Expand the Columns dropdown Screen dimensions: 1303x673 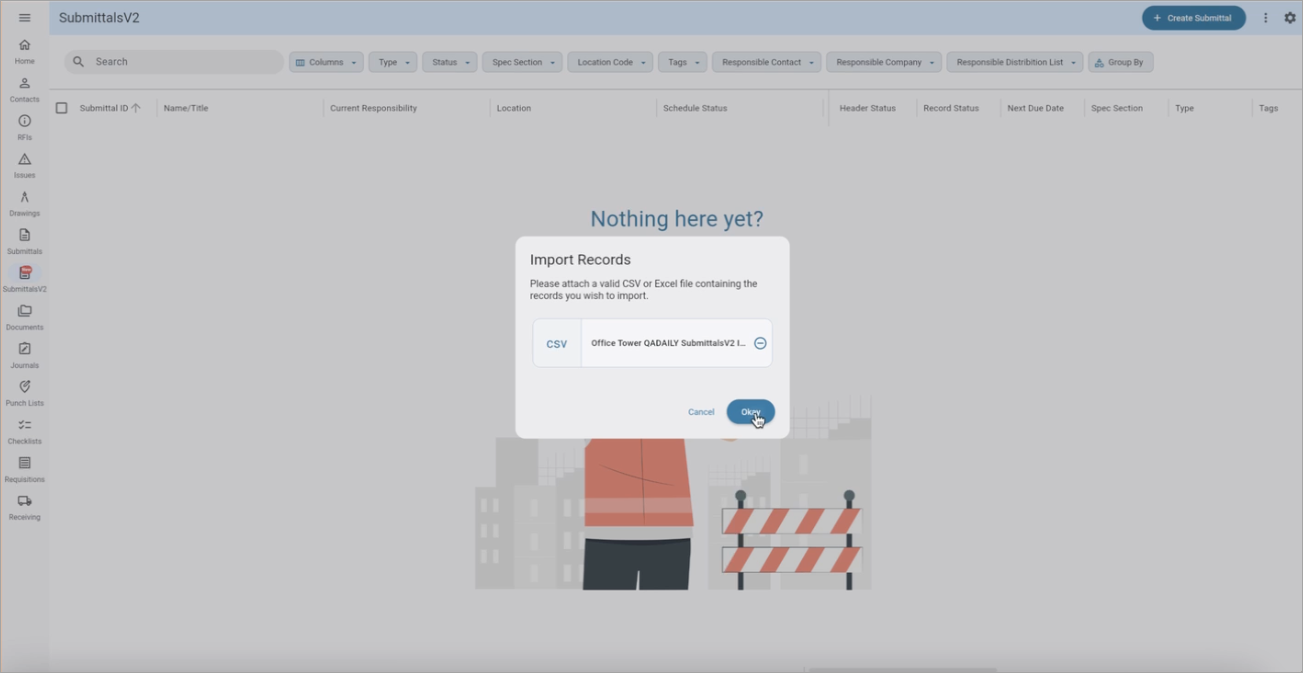coord(326,62)
